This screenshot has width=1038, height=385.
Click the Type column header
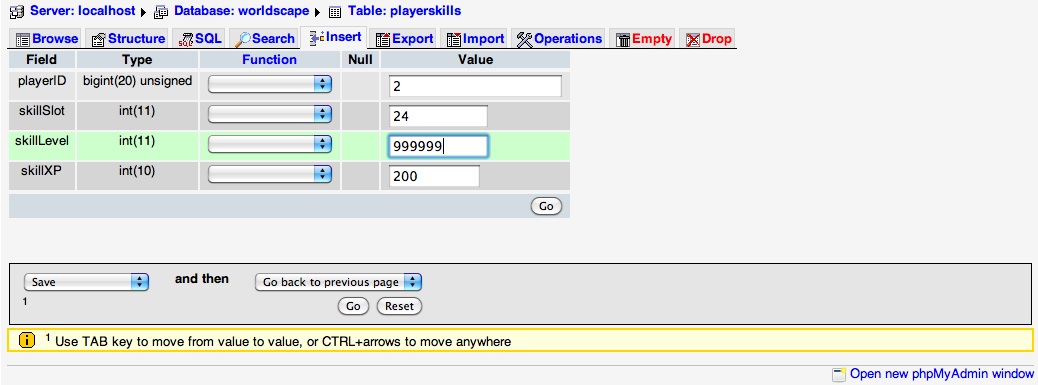[137, 60]
